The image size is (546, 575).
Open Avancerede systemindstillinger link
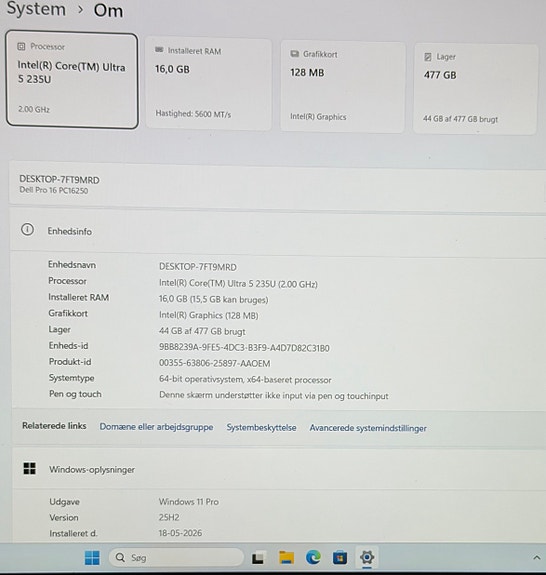click(368, 428)
